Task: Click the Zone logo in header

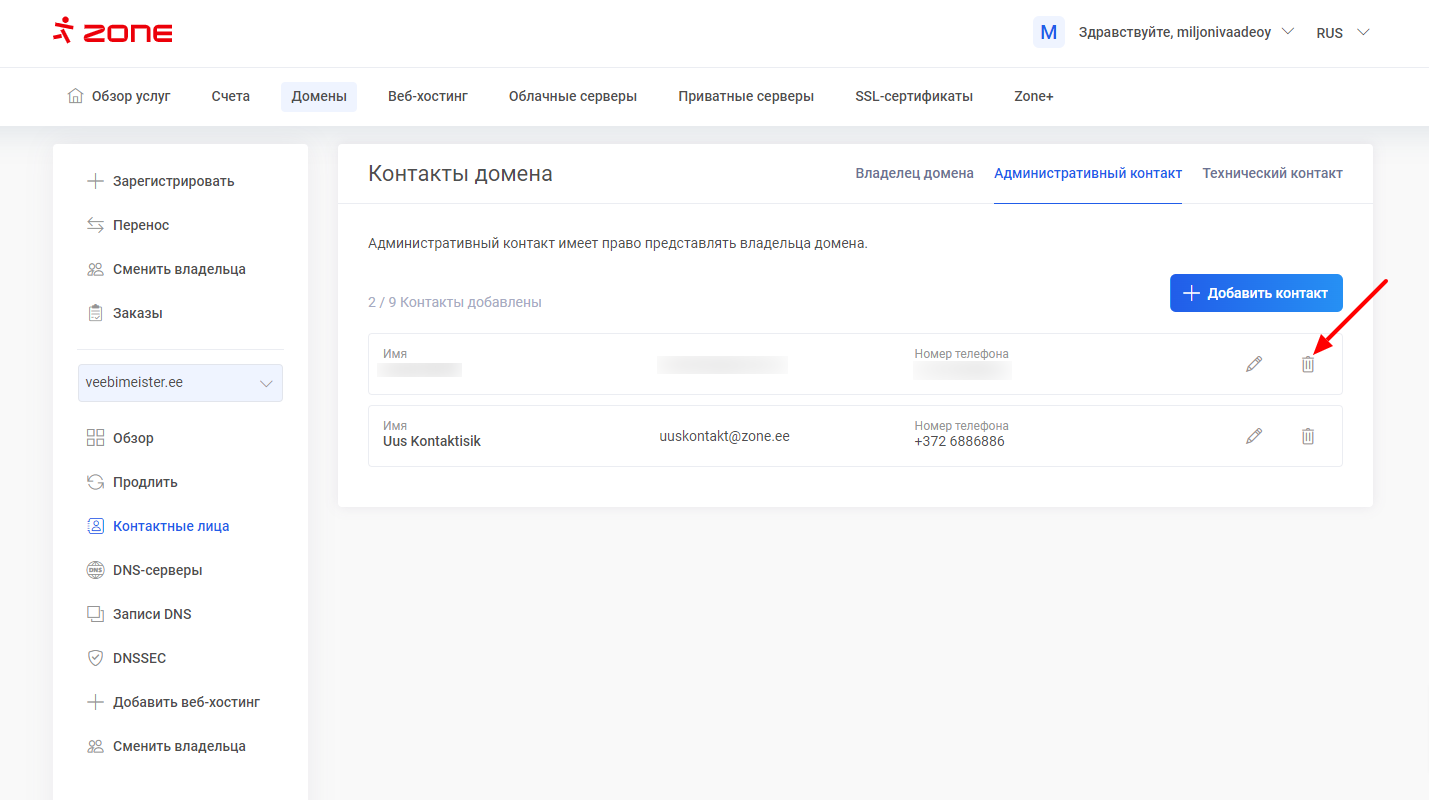Action: (113, 32)
